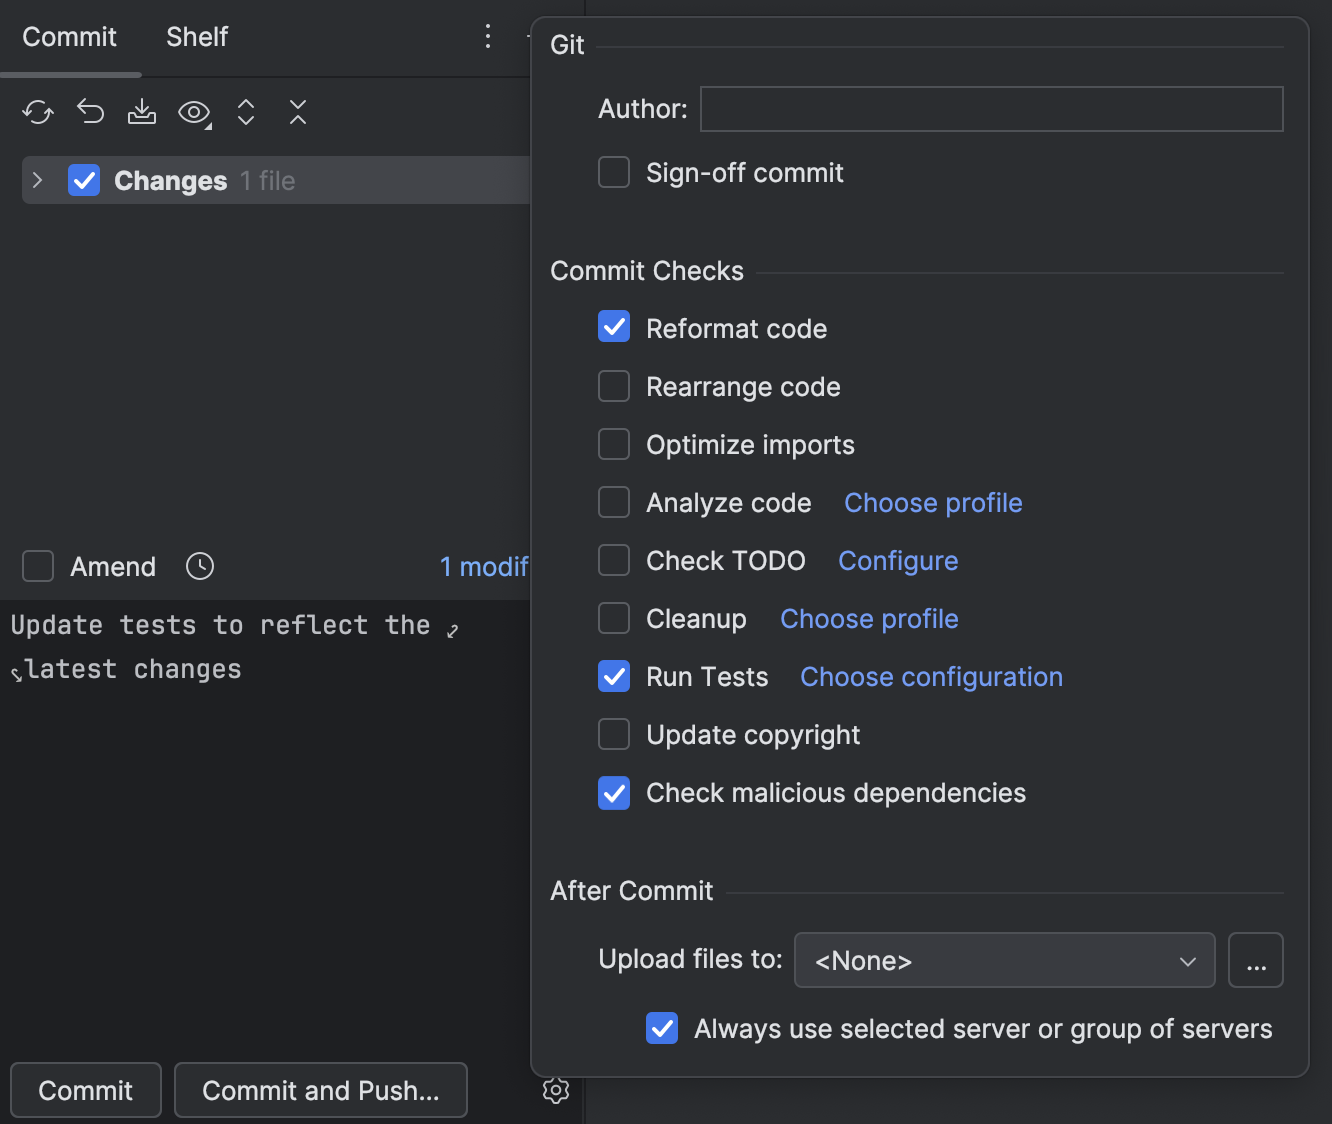Open the three-dot overflow menu
Image resolution: width=1332 pixels, height=1124 pixels.
tap(487, 36)
